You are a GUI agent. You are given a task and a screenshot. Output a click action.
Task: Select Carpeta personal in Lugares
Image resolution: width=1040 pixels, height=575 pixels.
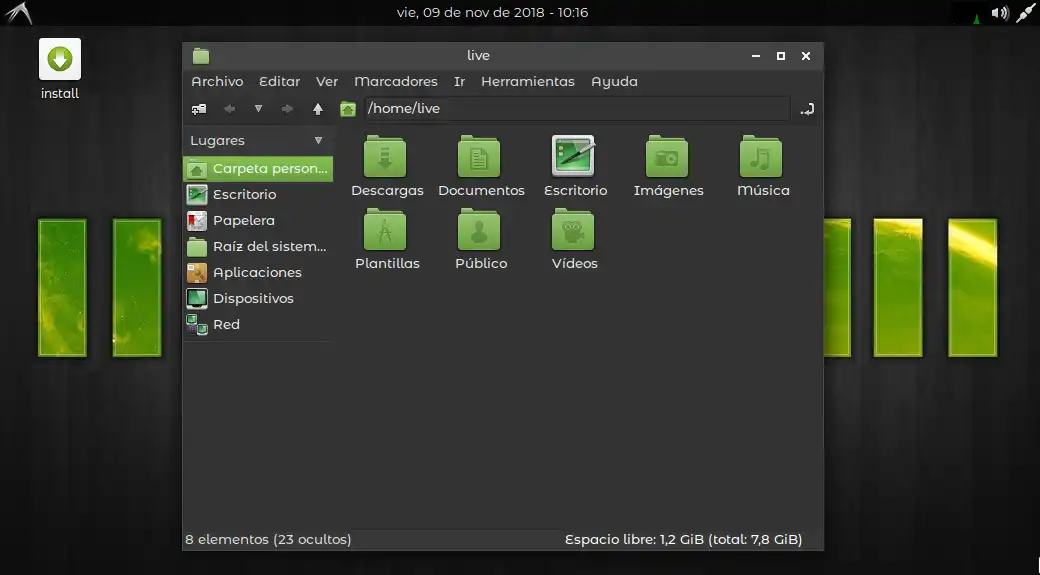[x=258, y=168]
